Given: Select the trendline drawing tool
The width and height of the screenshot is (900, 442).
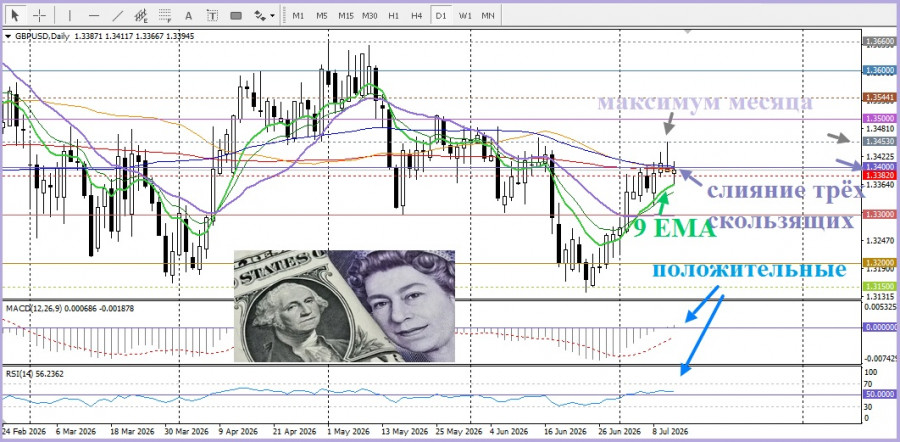Looking at the screenshot, I should [x=118, y=15].
